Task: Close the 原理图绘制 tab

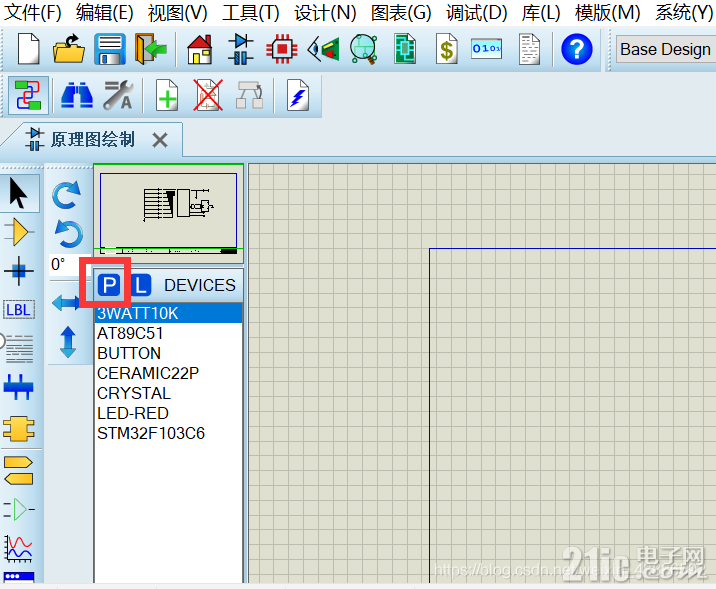Action: (160, 140)
